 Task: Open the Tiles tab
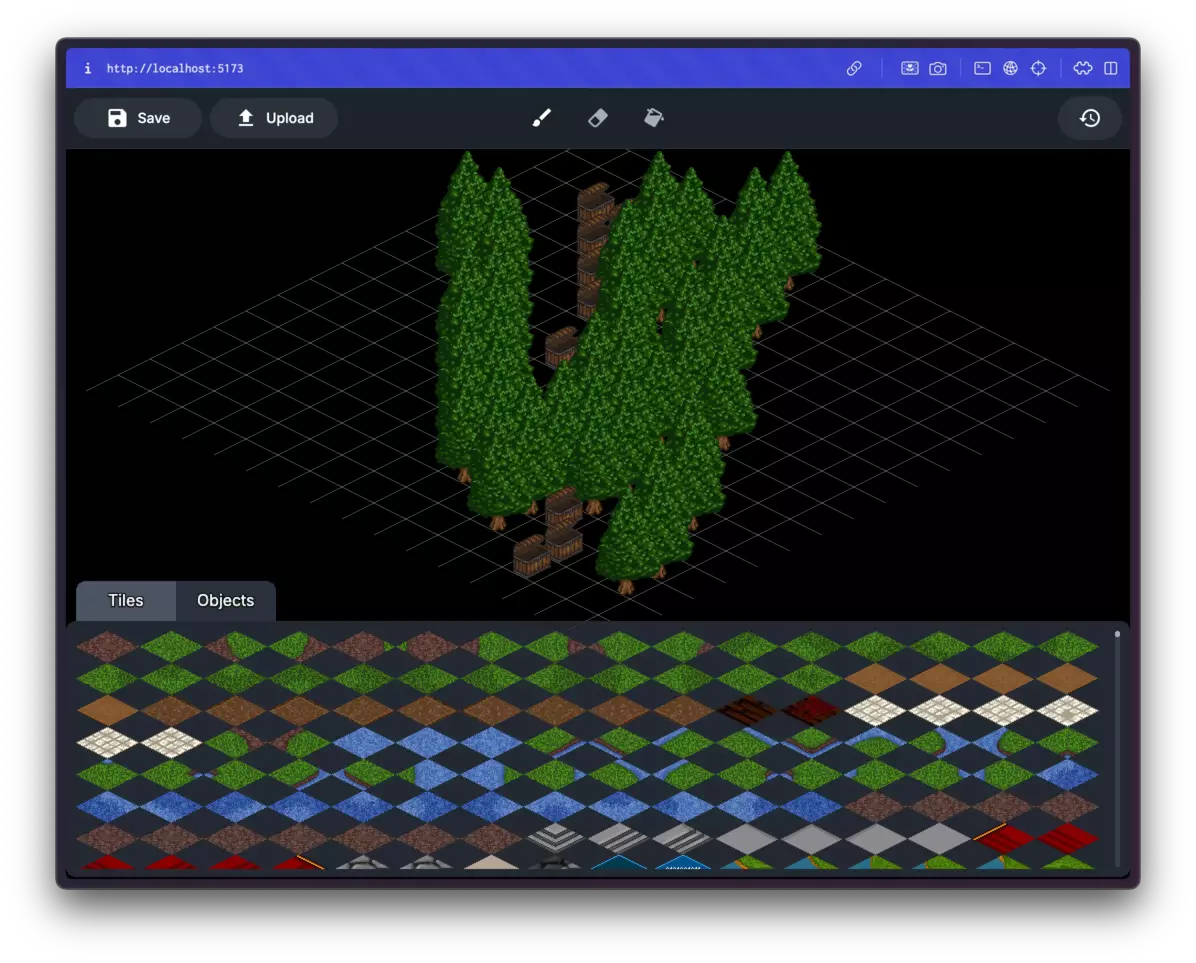coord(125,600)
